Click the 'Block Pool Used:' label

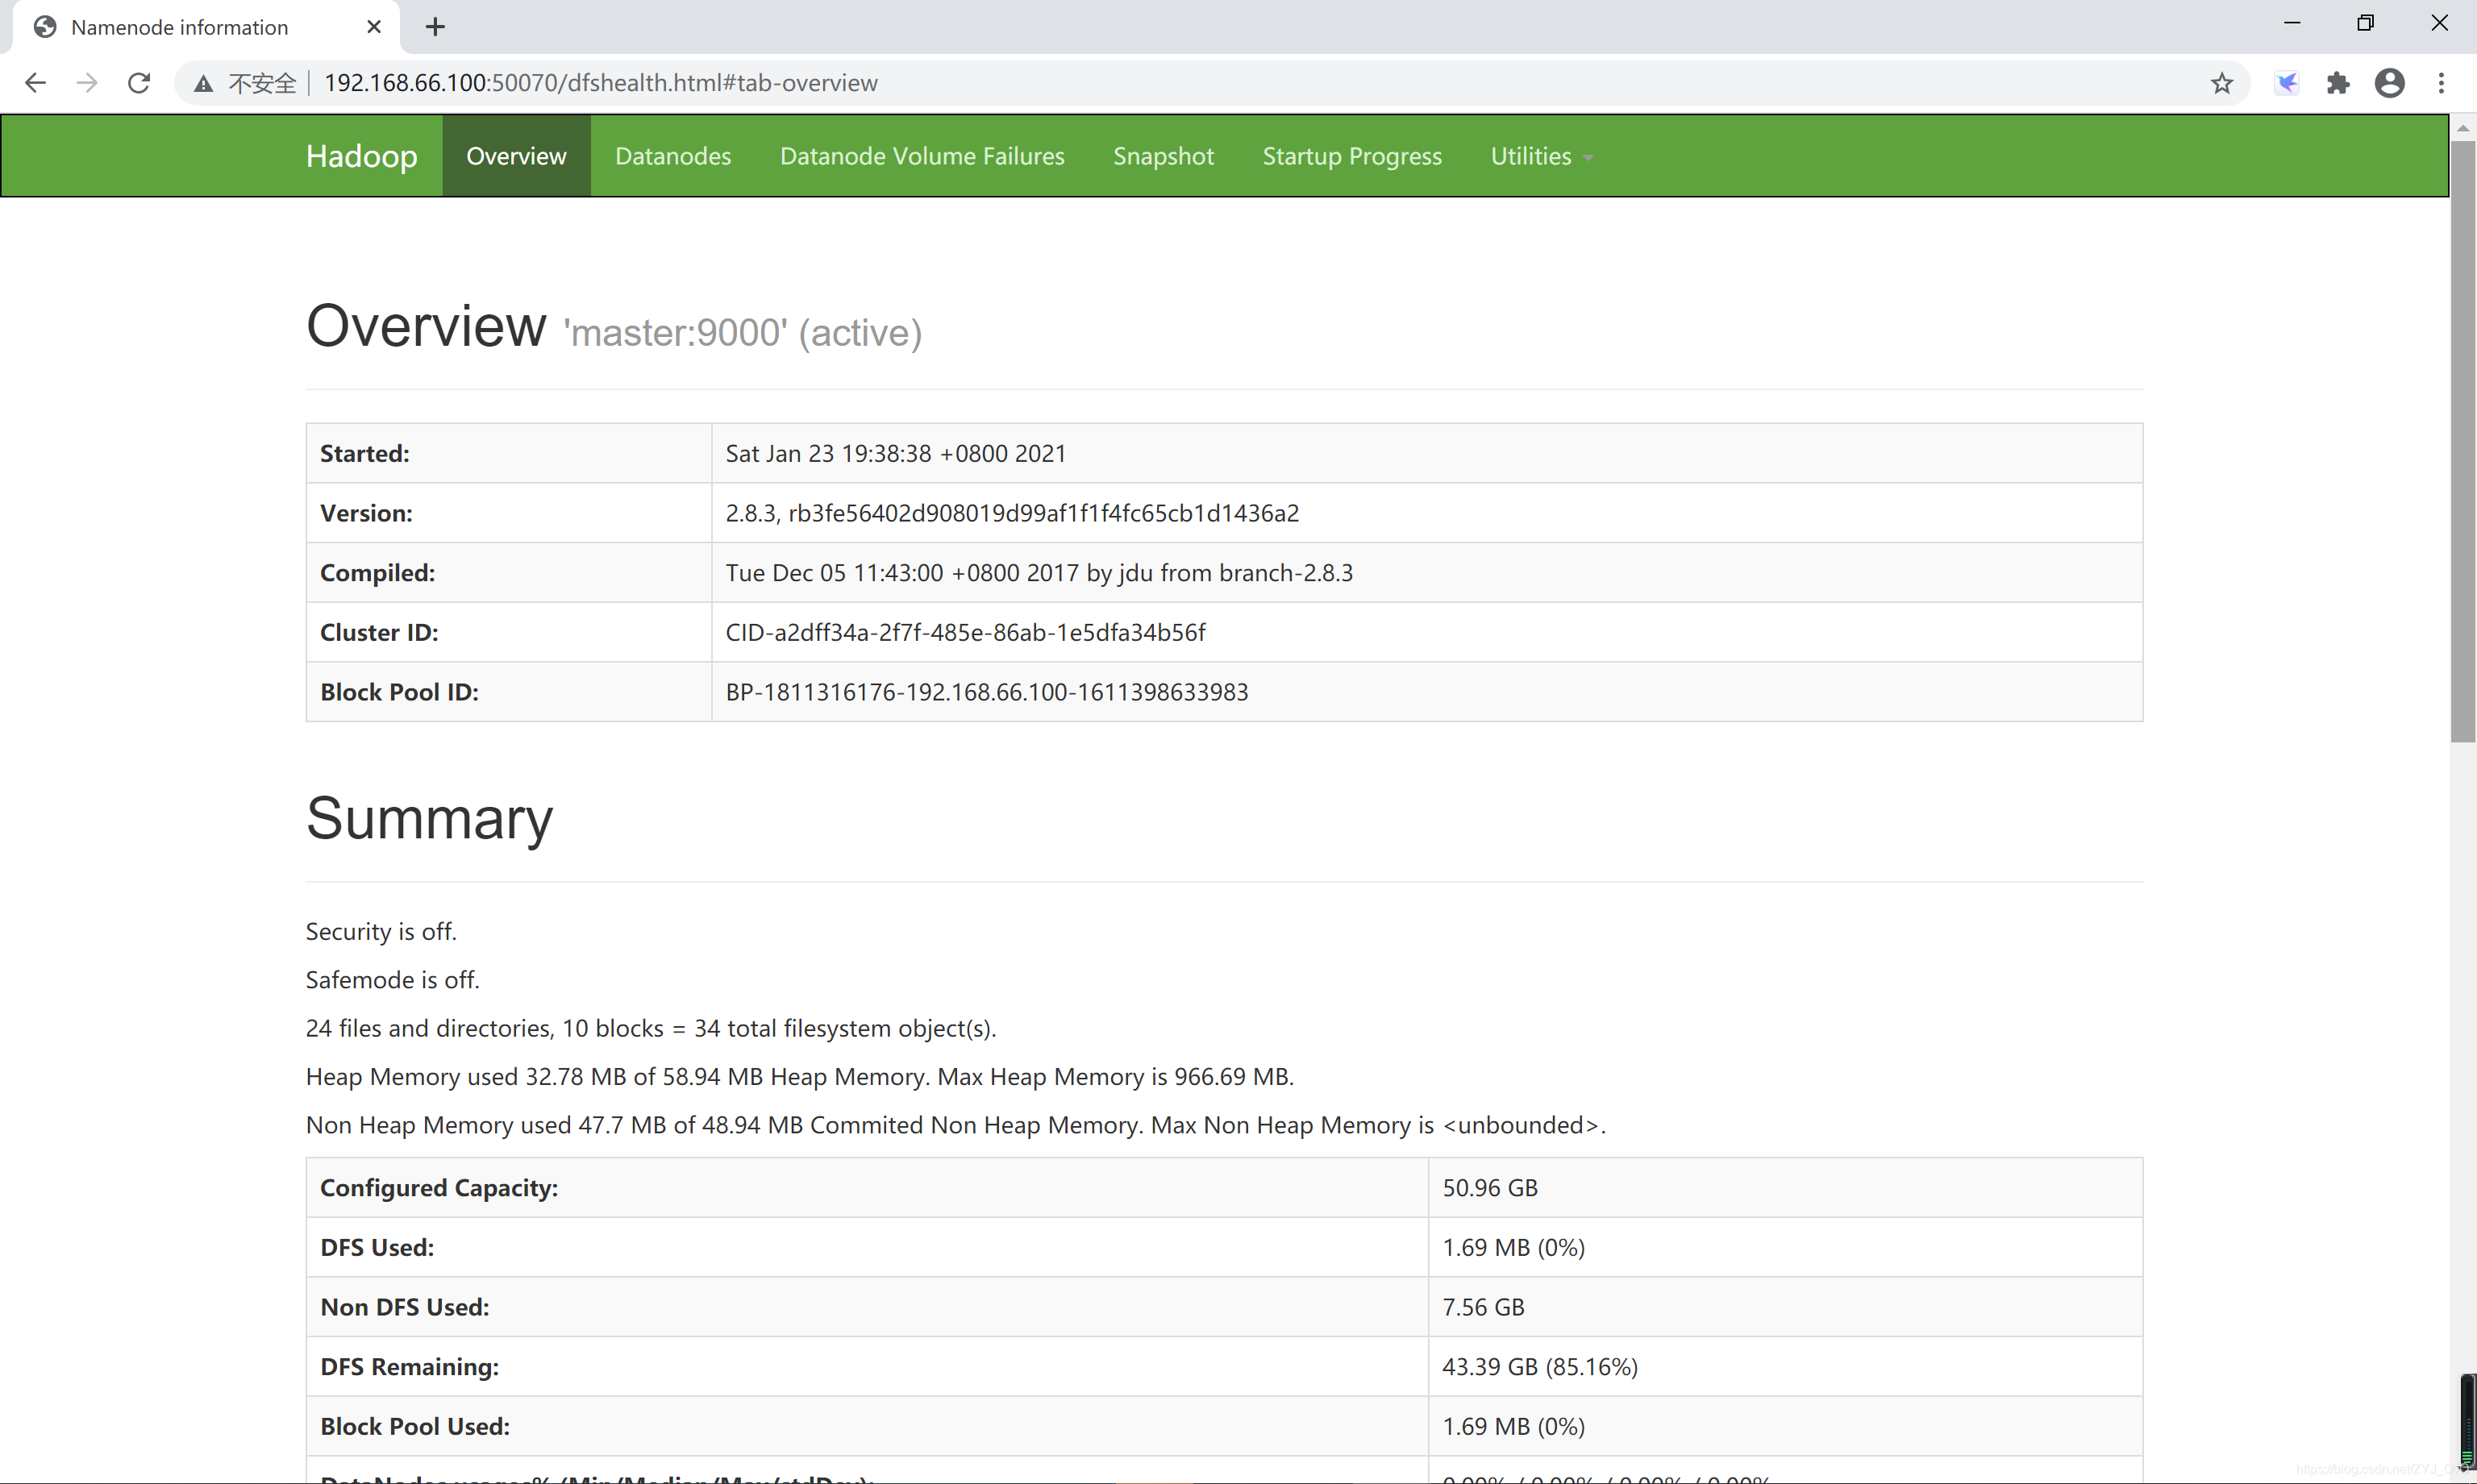[415, 1427]
